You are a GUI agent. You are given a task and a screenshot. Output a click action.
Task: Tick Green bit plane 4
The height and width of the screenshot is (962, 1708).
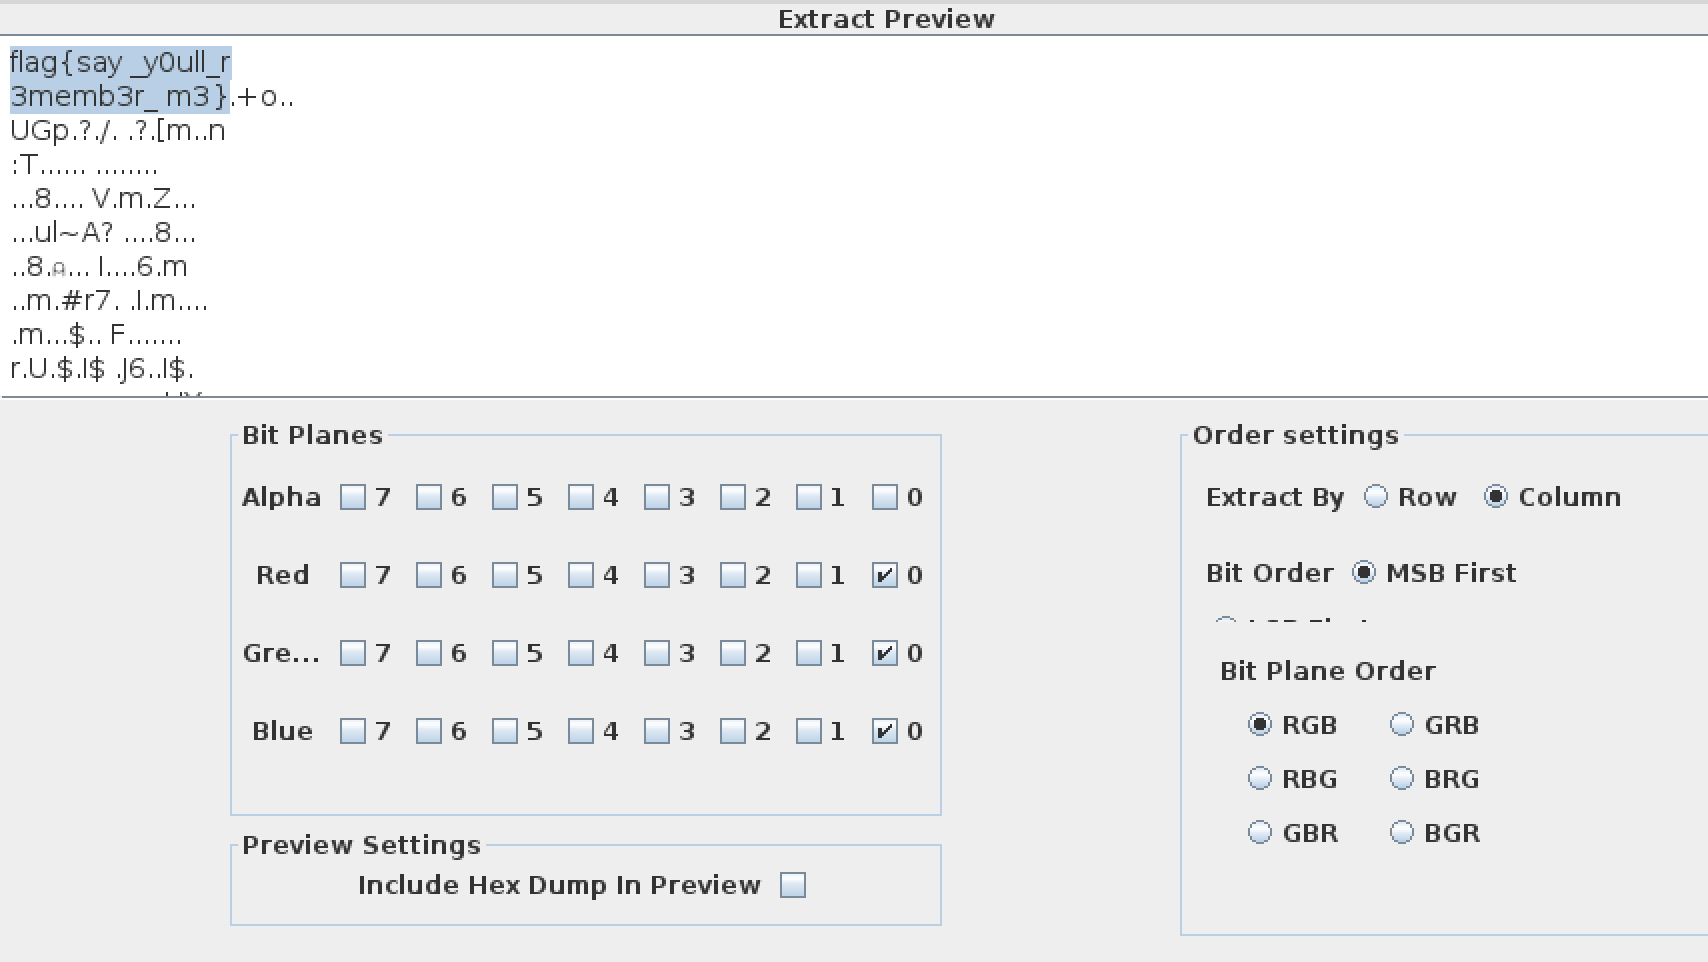point(581,653)
